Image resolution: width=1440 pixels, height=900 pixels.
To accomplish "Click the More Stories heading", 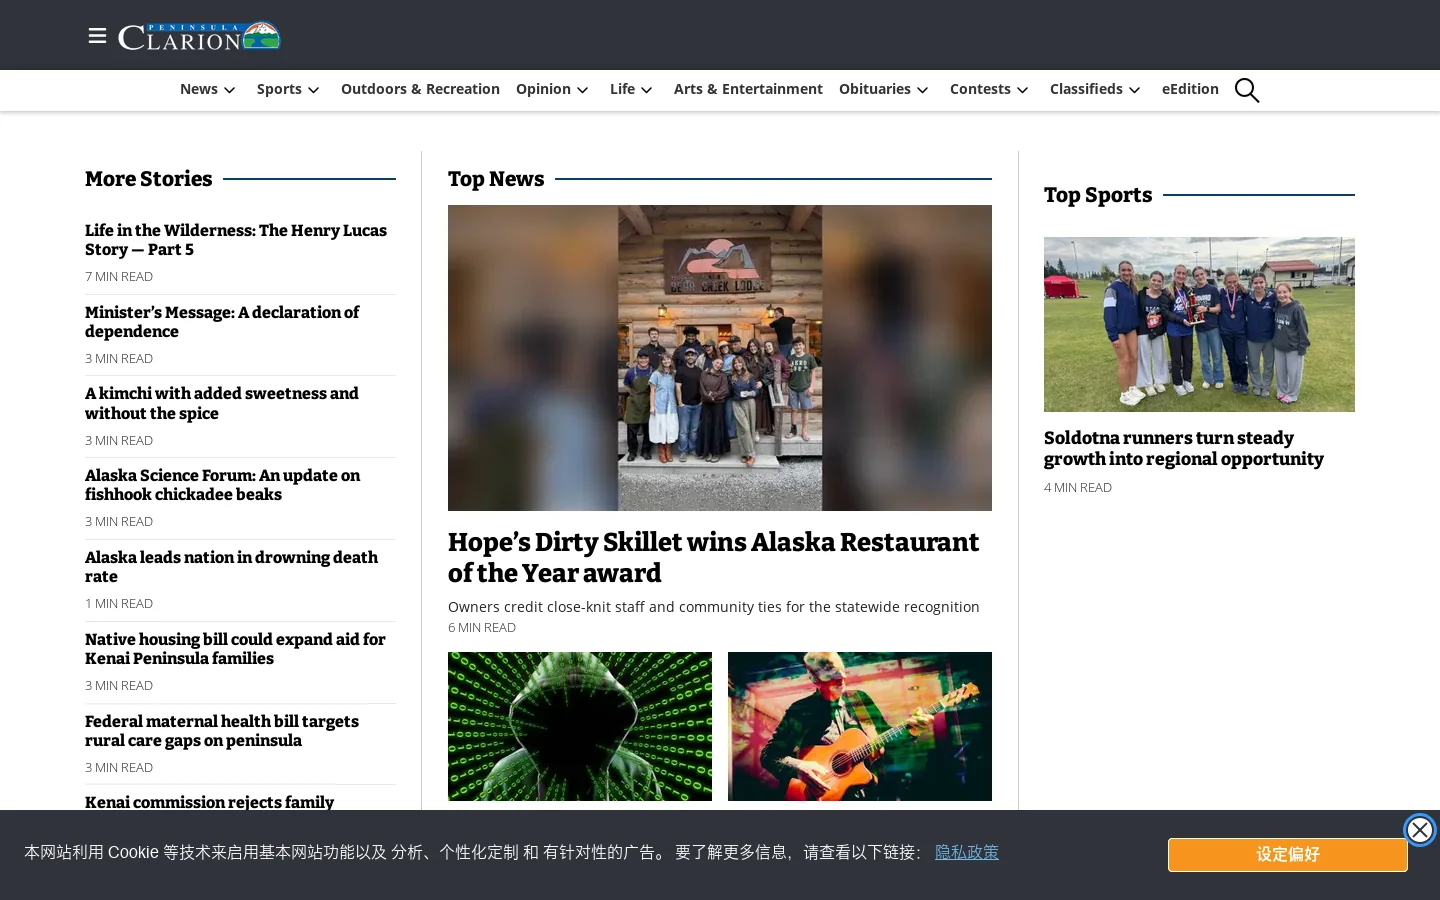I will pyautogui.click(x=149, y=179).
